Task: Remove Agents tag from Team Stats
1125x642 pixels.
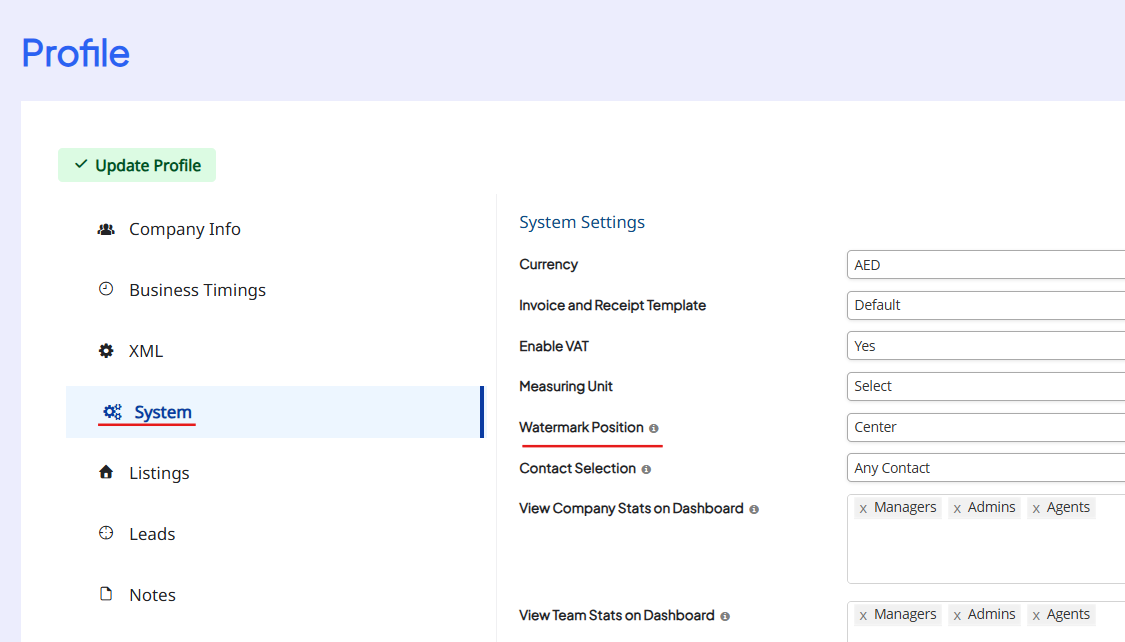Action: click(x=1036, y=616)
